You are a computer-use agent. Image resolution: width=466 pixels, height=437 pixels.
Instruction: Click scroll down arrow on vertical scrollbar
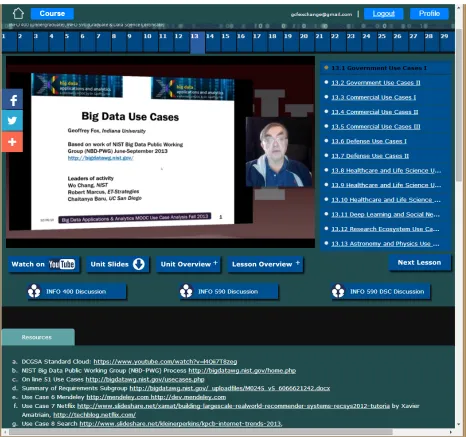click(459, 425)
